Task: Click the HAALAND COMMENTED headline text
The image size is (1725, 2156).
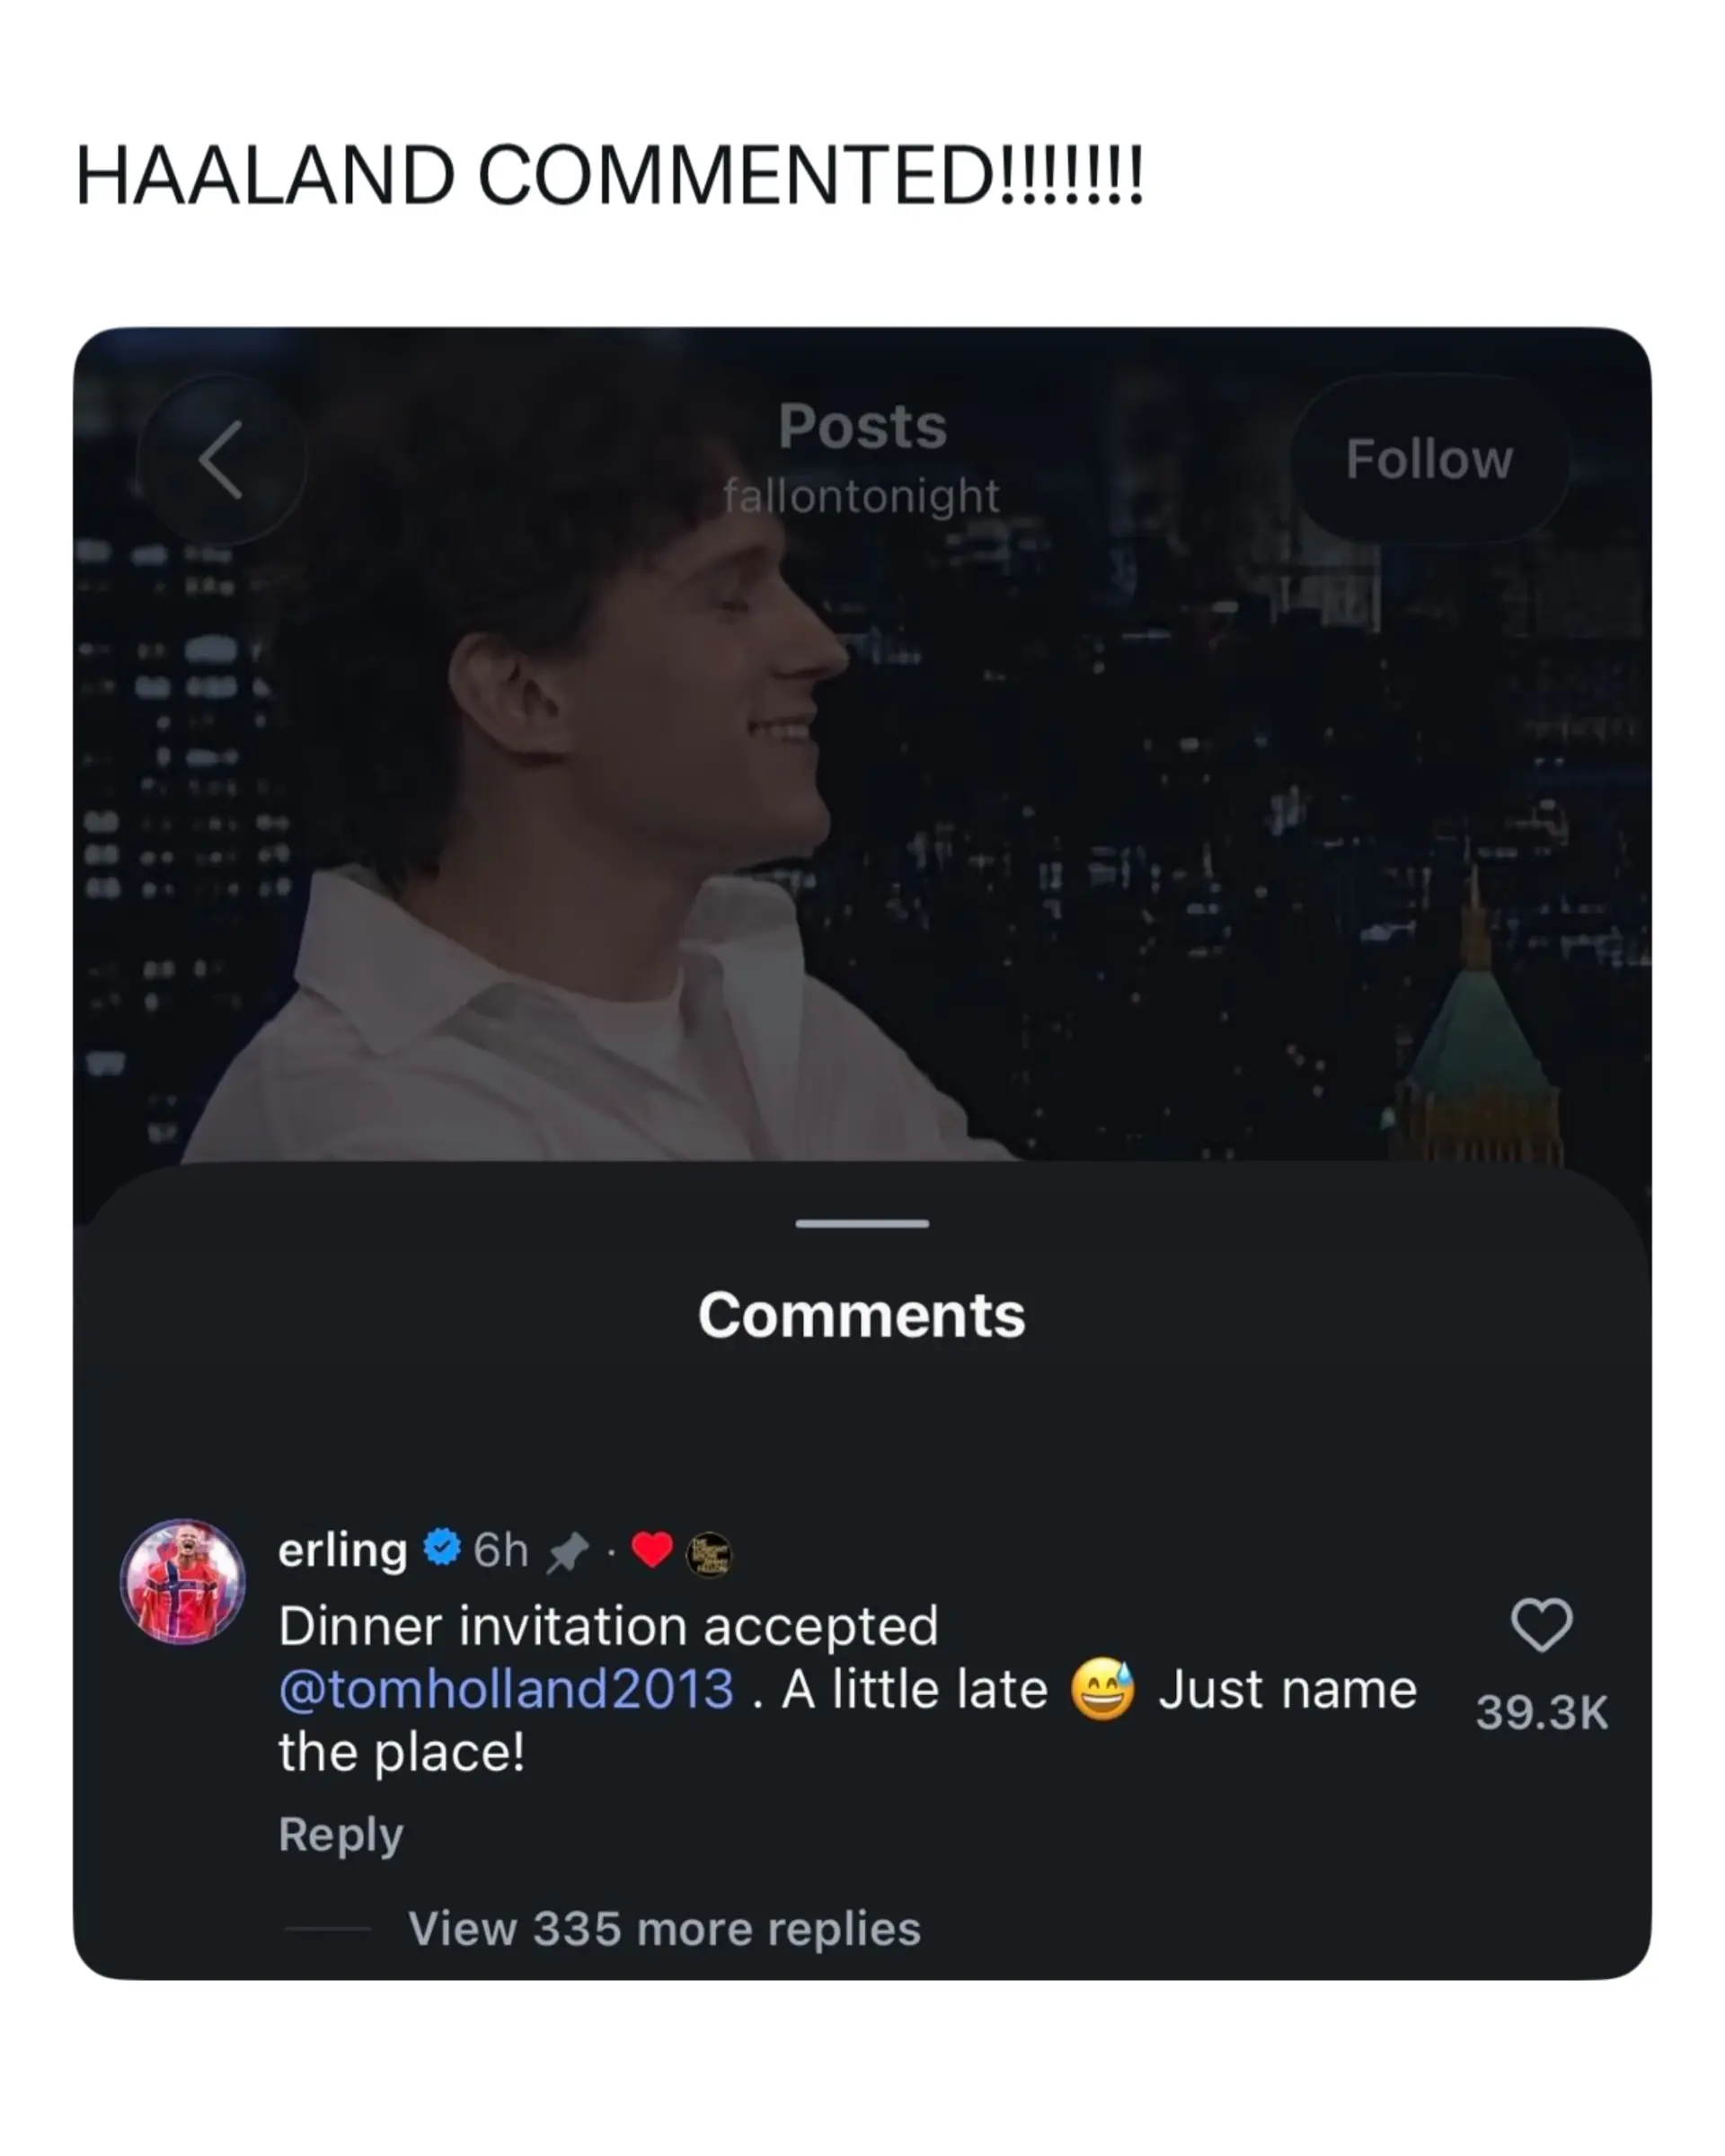Action: pyautogui.click(x=609, y=176)
